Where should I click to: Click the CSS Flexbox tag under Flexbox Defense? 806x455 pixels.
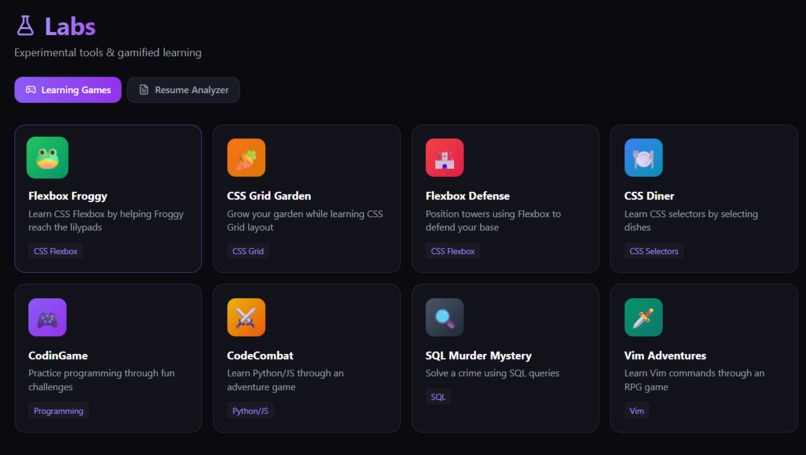click(x=453, y=251)
